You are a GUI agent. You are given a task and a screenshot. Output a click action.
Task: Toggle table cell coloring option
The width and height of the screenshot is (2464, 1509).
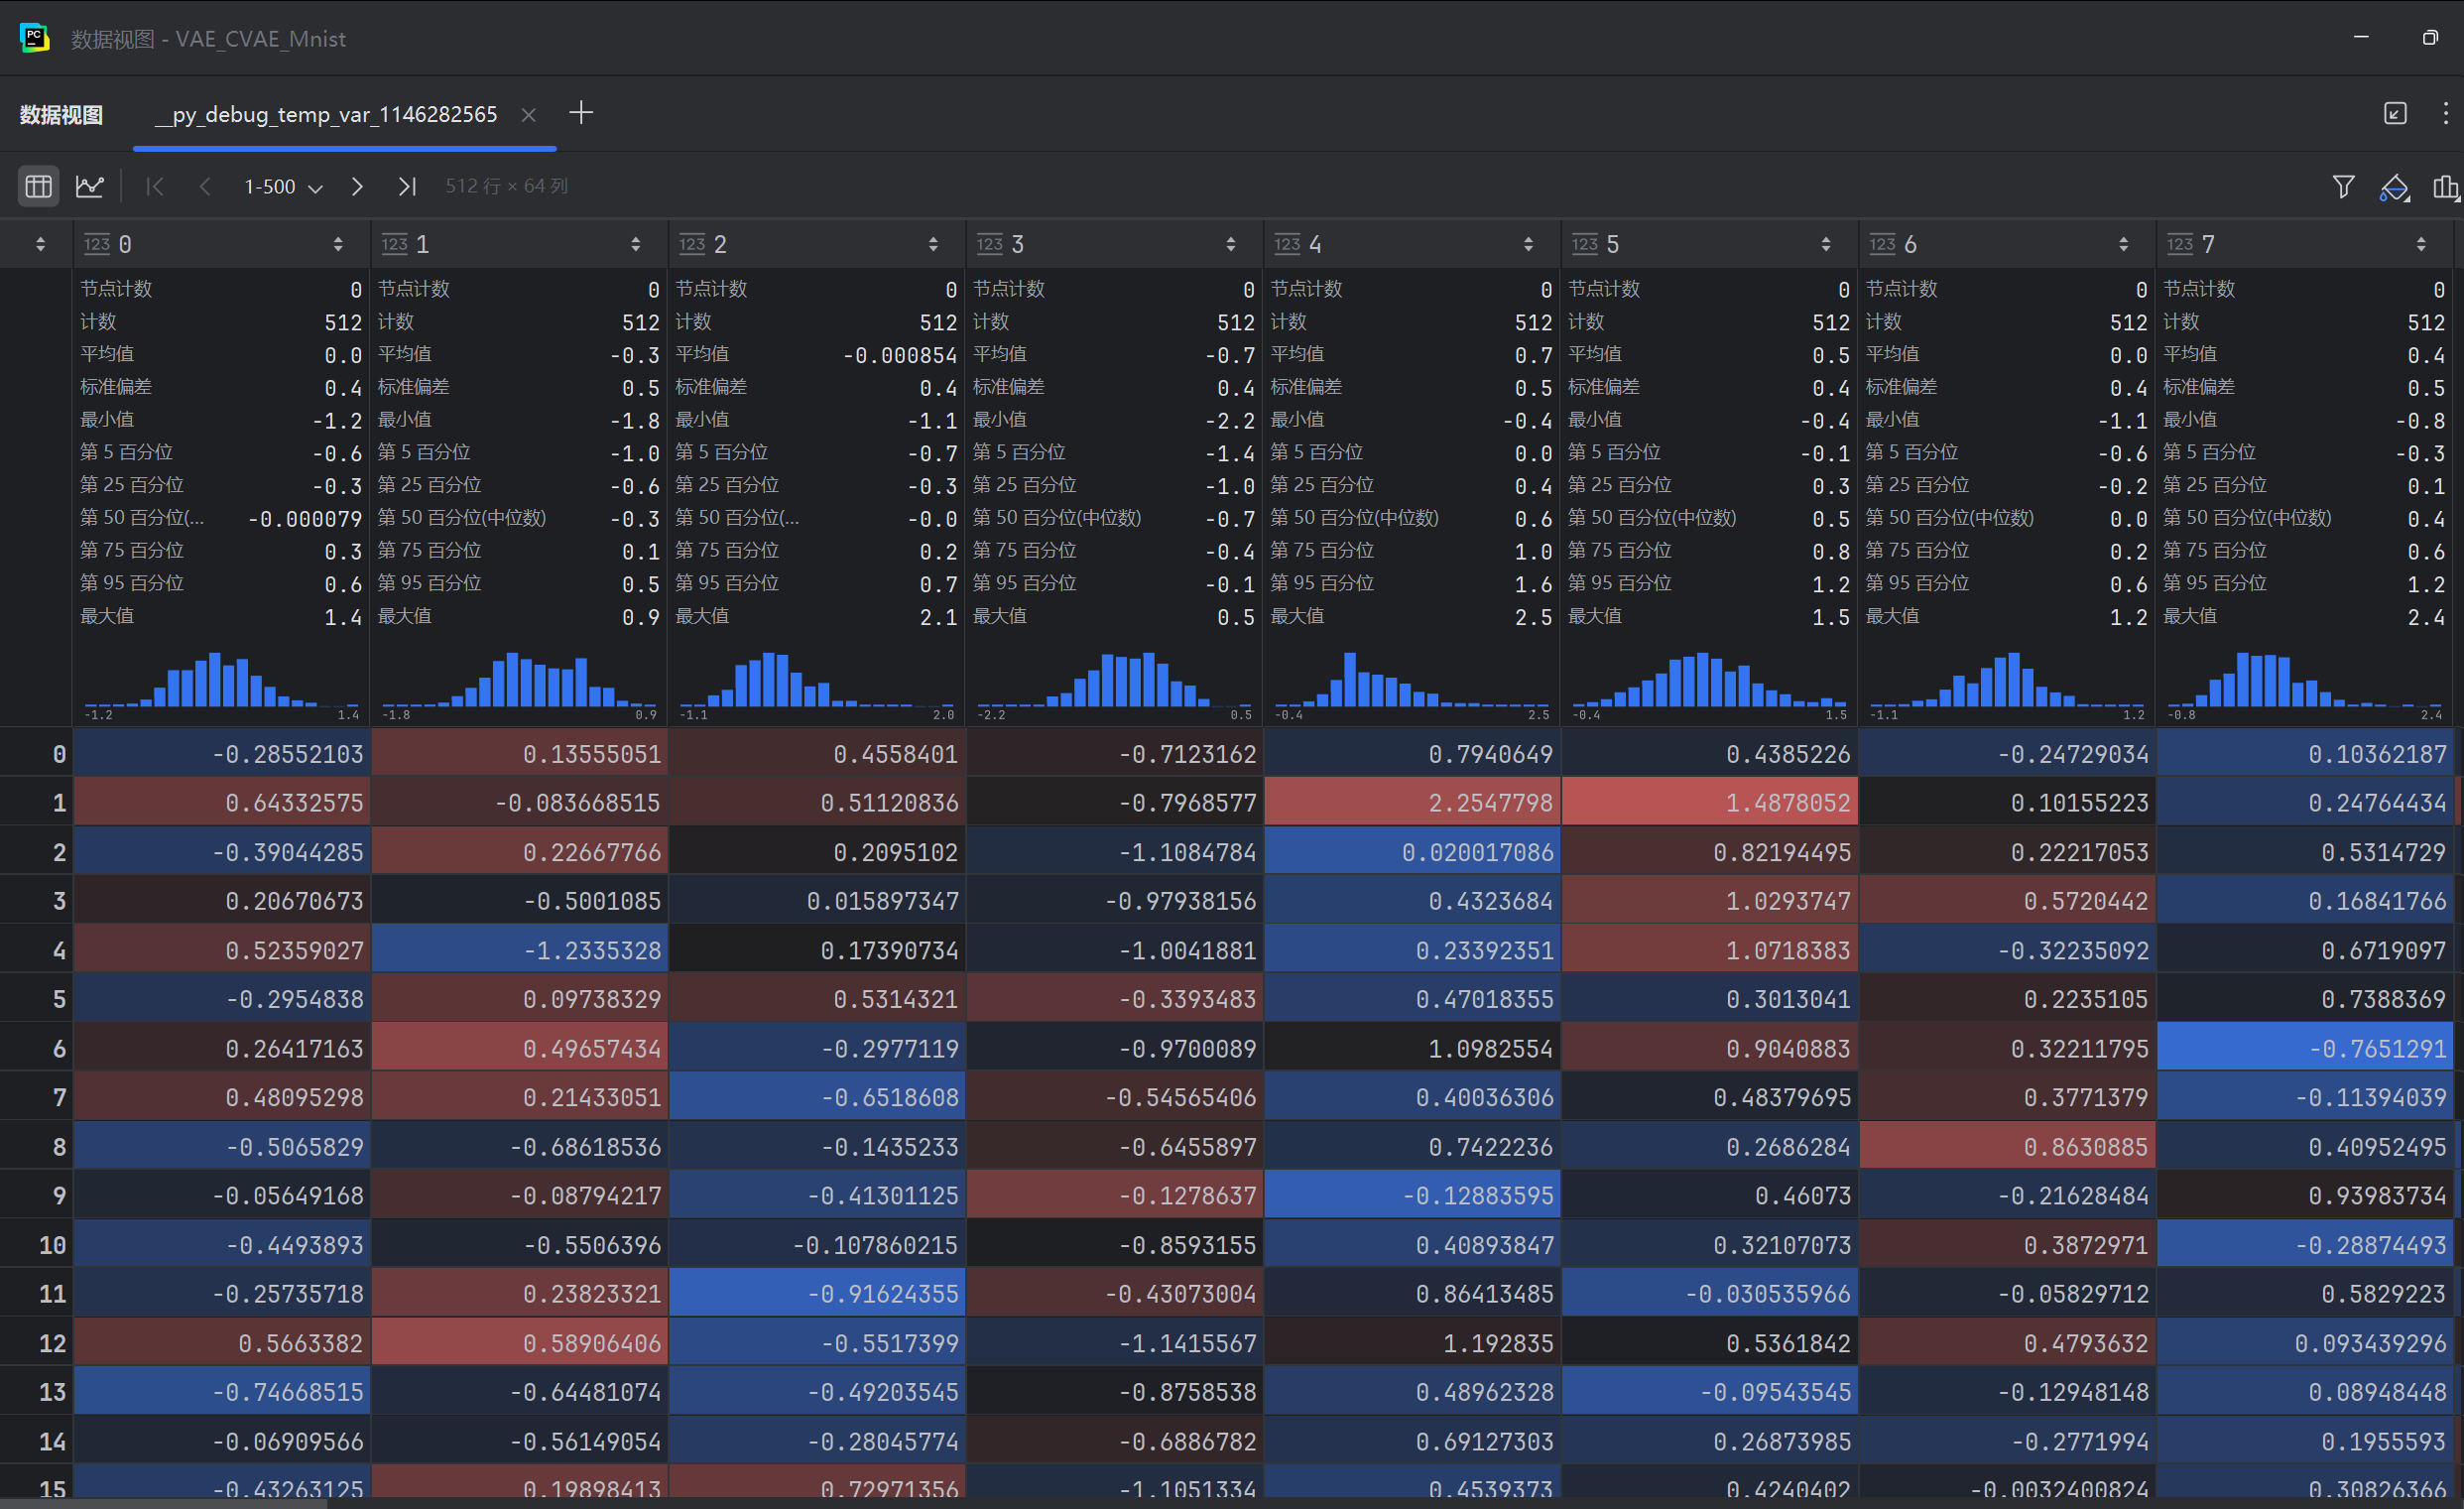pyautogui.click(x=2394, y=187)
